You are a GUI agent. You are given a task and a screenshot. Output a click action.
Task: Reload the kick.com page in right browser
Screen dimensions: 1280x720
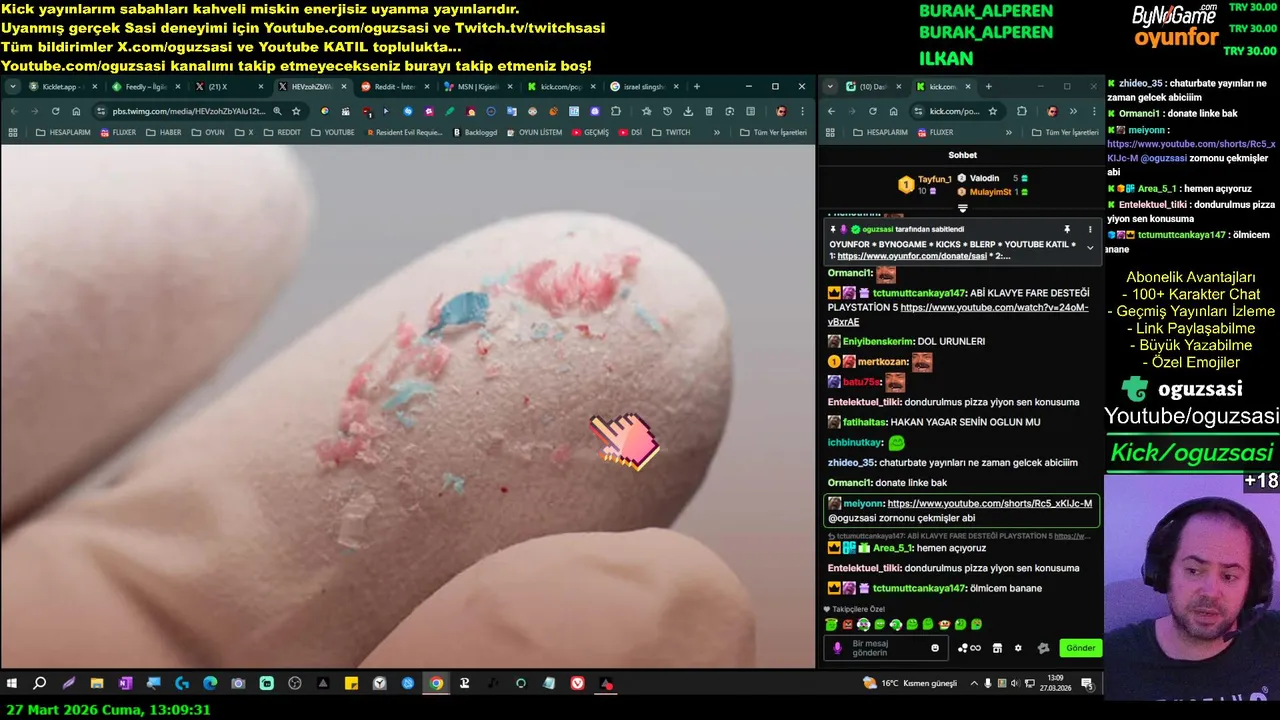click(x=872, y=111)
